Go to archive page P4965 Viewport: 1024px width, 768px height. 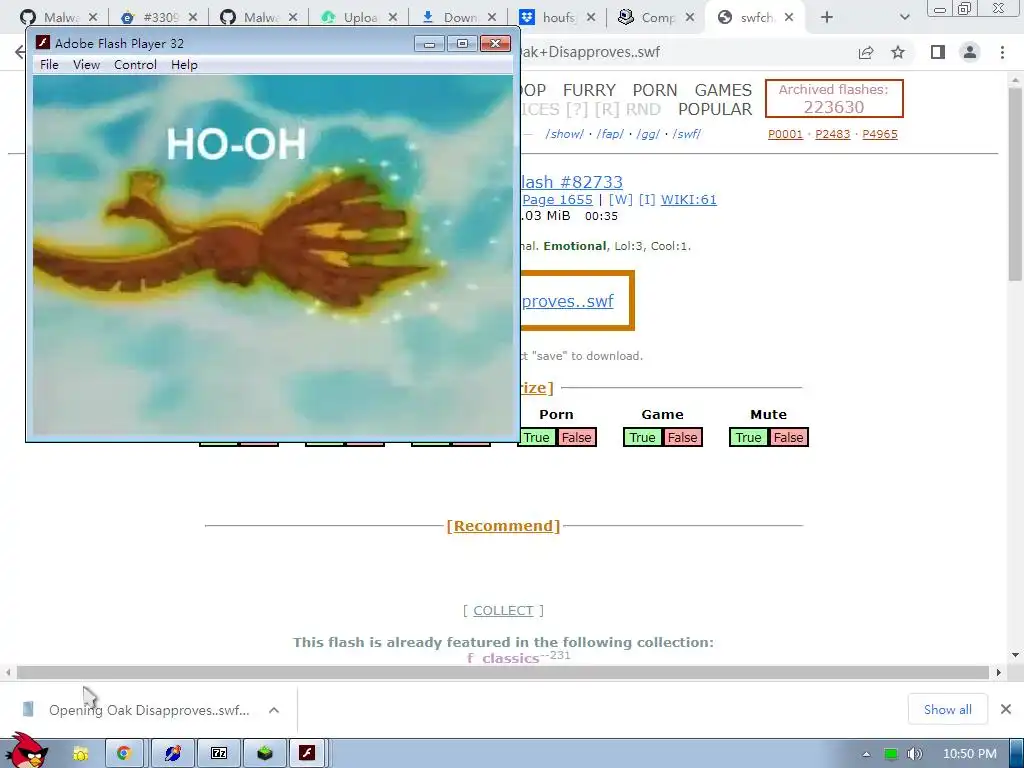pos(880,134)
